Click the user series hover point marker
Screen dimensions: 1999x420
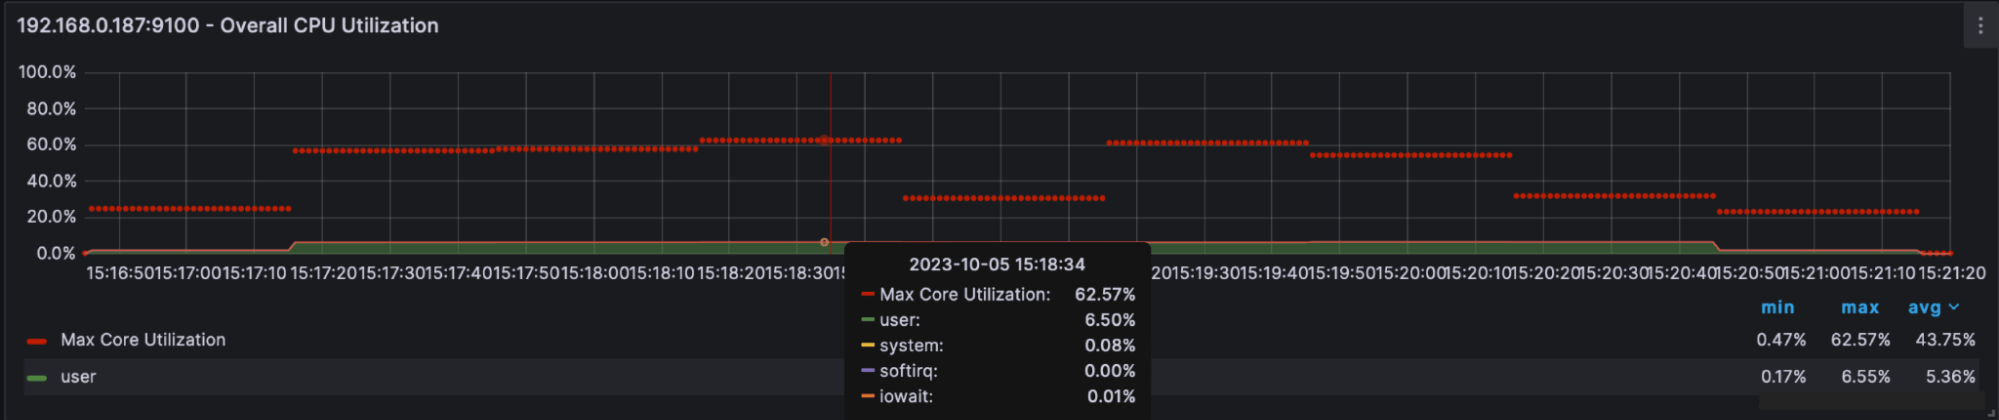824,242
